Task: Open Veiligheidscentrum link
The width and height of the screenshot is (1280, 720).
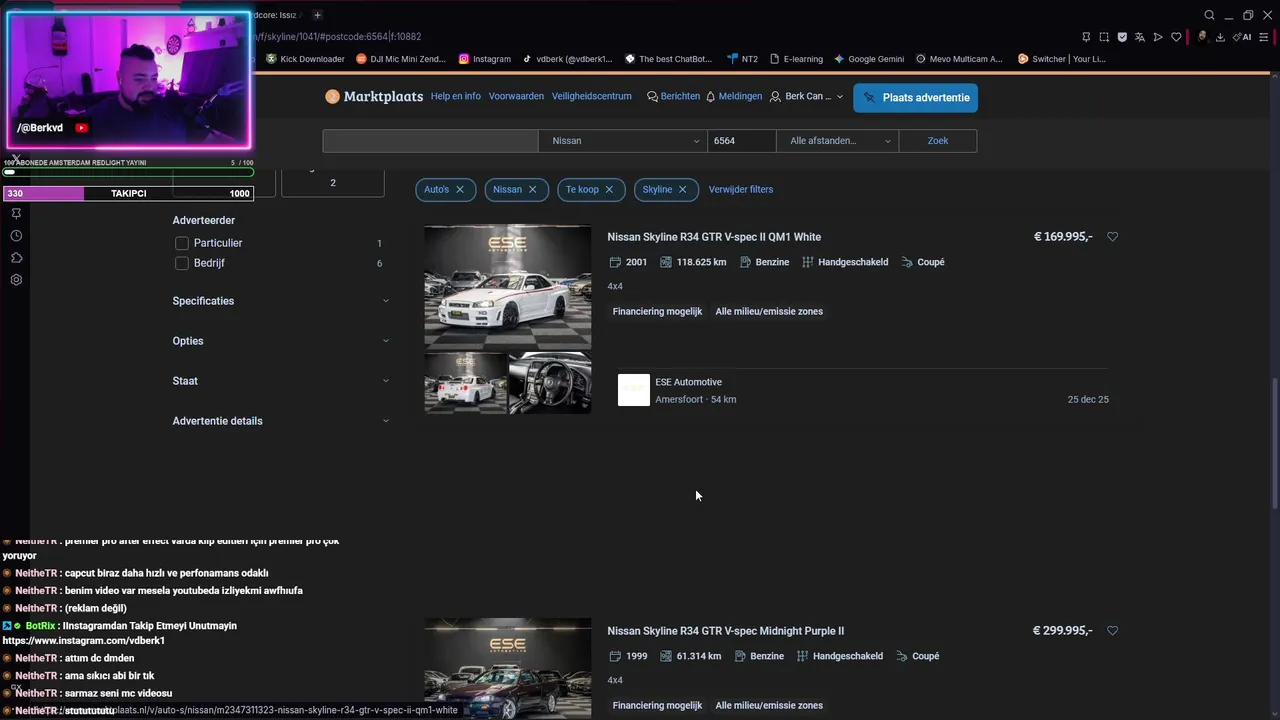Action: click(x=592, y=97)
